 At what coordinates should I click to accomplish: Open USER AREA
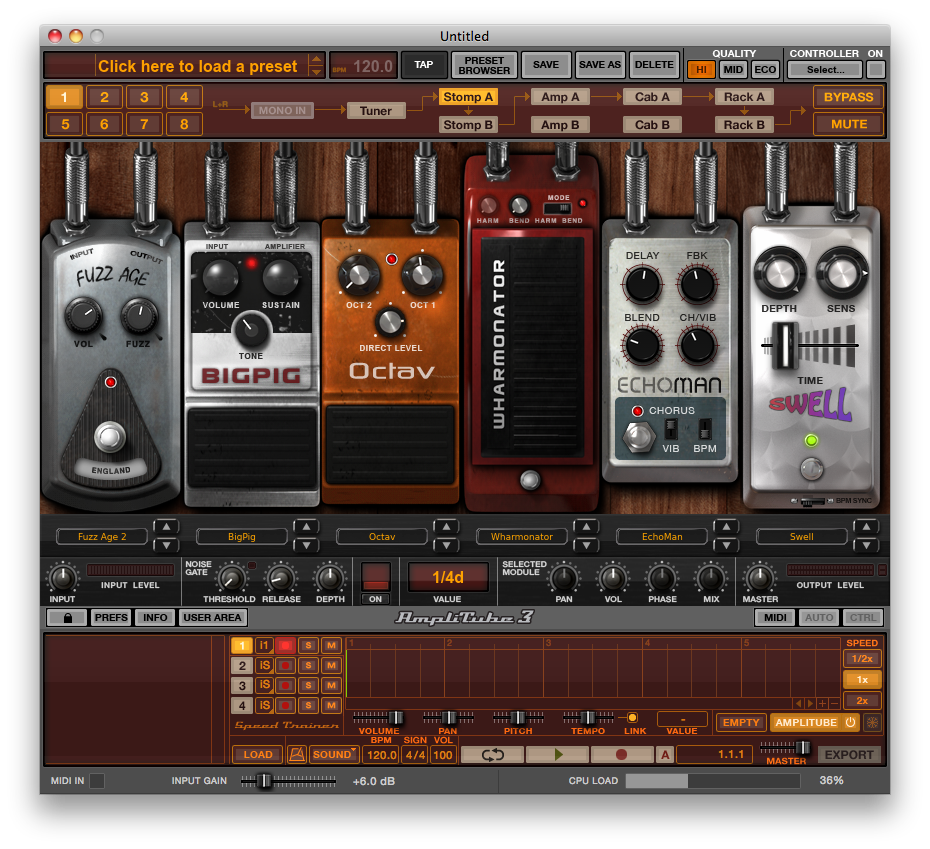coord(212,618)
